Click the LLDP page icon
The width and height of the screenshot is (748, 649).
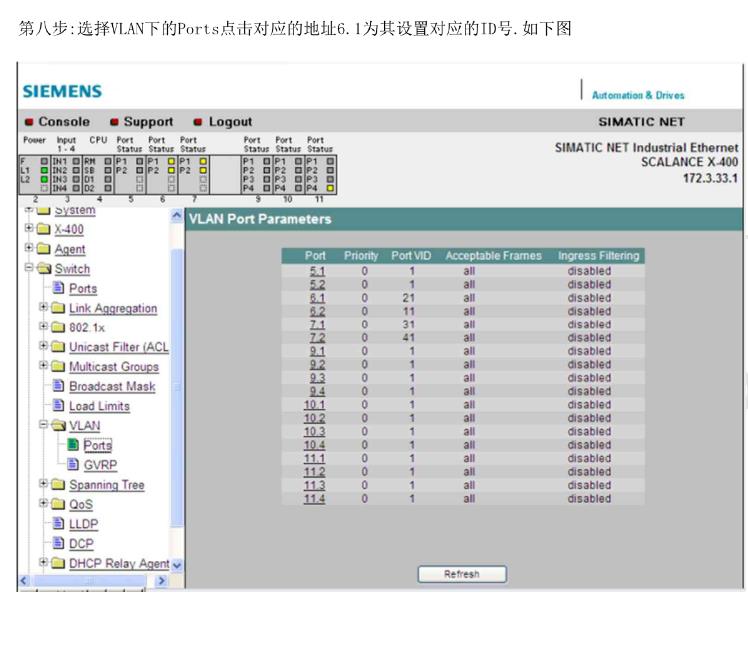pos(58,524)
